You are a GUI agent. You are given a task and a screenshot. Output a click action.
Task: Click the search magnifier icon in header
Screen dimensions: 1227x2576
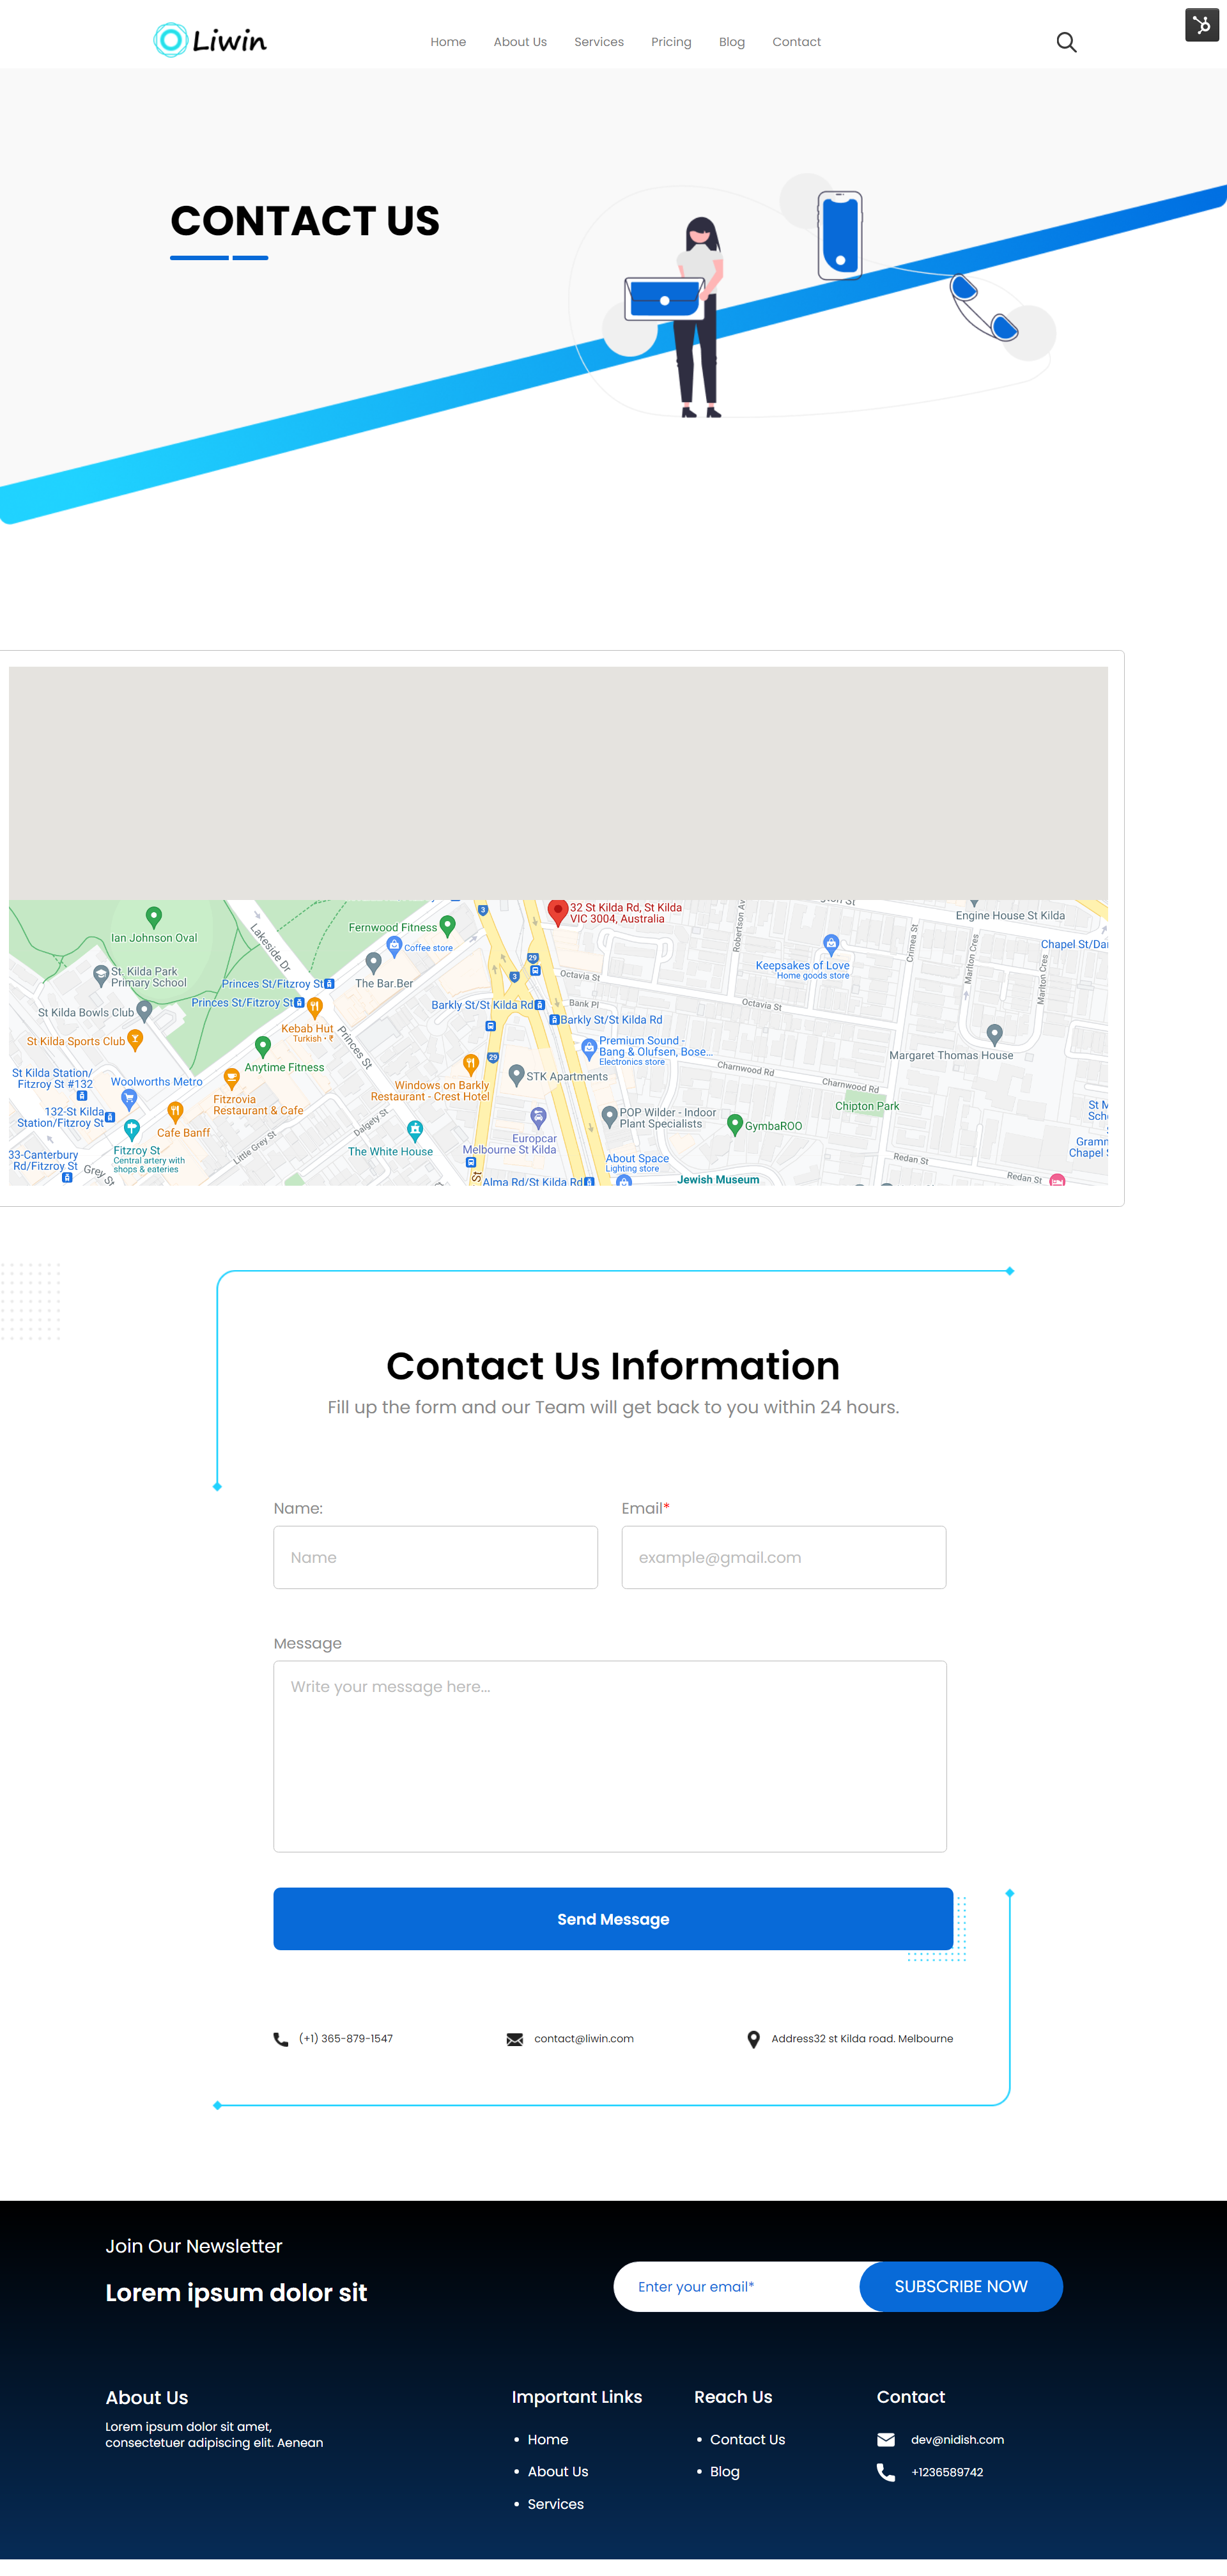pos(1066,42)
